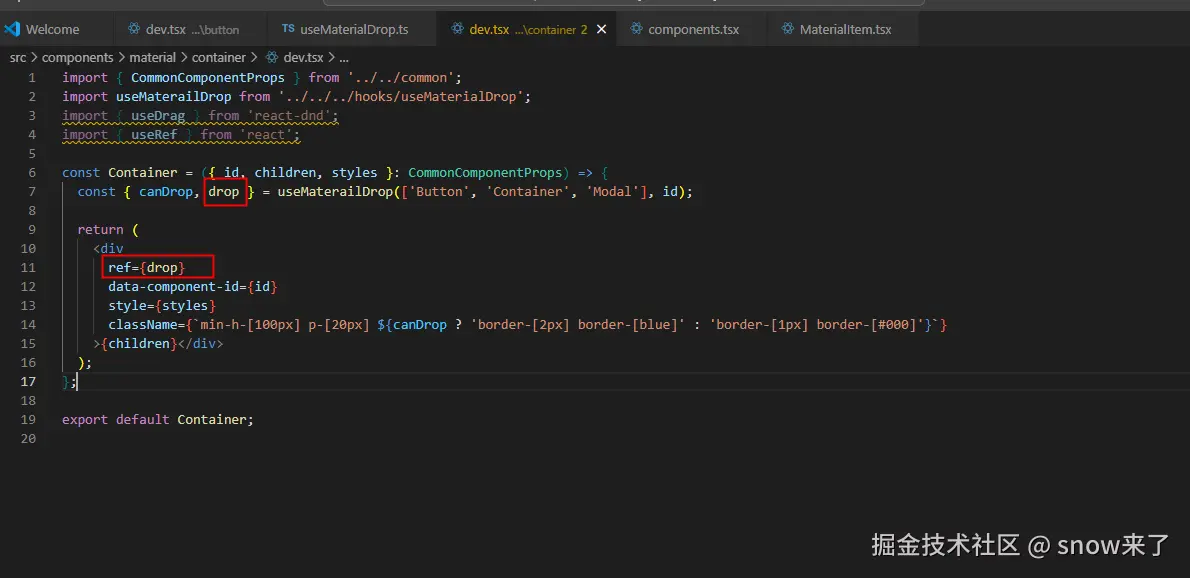Click the 'container' breadcrumb segment
1190x578 pixels.
pos(219,58)
